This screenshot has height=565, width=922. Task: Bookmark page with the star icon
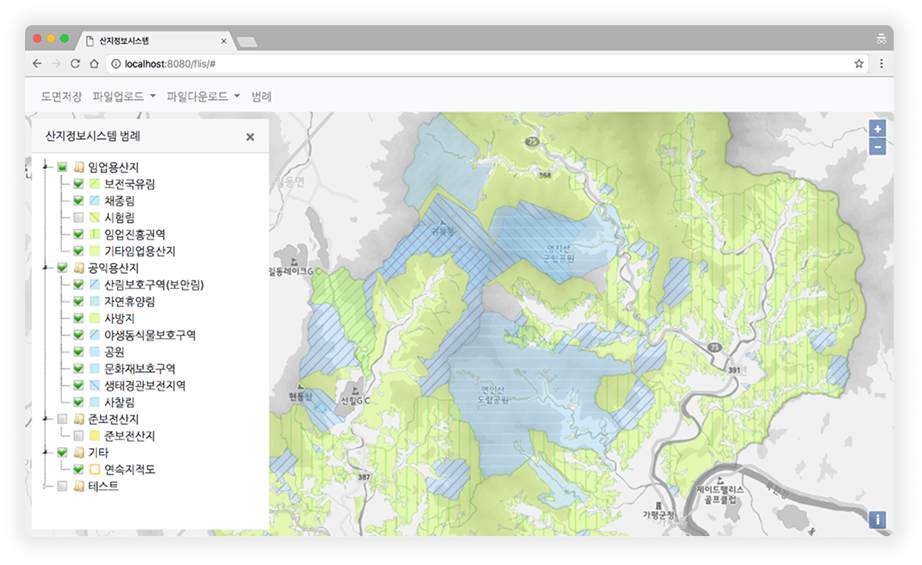pyautogui.click(x=858, y=63)
